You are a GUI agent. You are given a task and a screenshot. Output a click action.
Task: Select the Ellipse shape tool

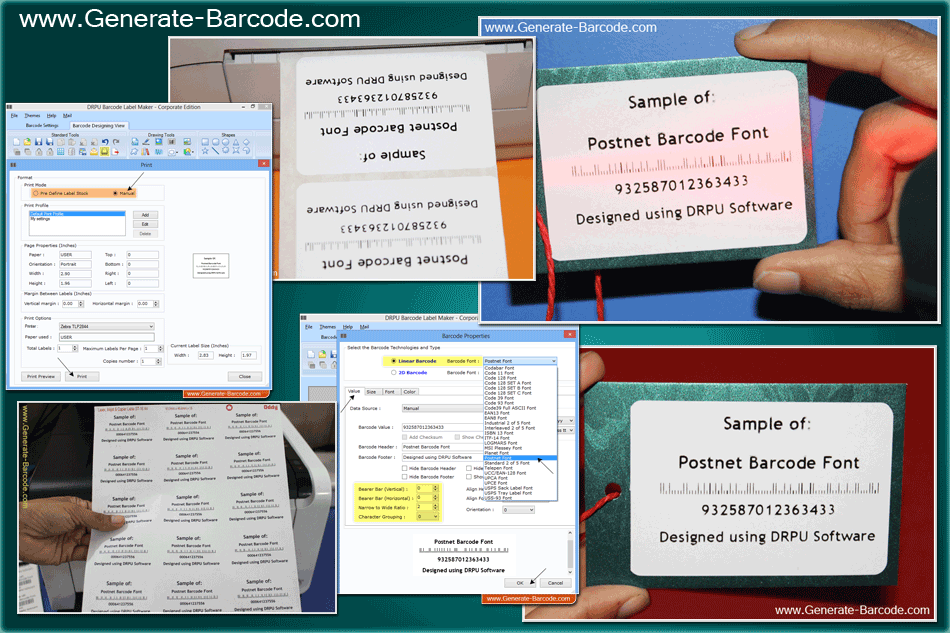[x=225, y=142]
